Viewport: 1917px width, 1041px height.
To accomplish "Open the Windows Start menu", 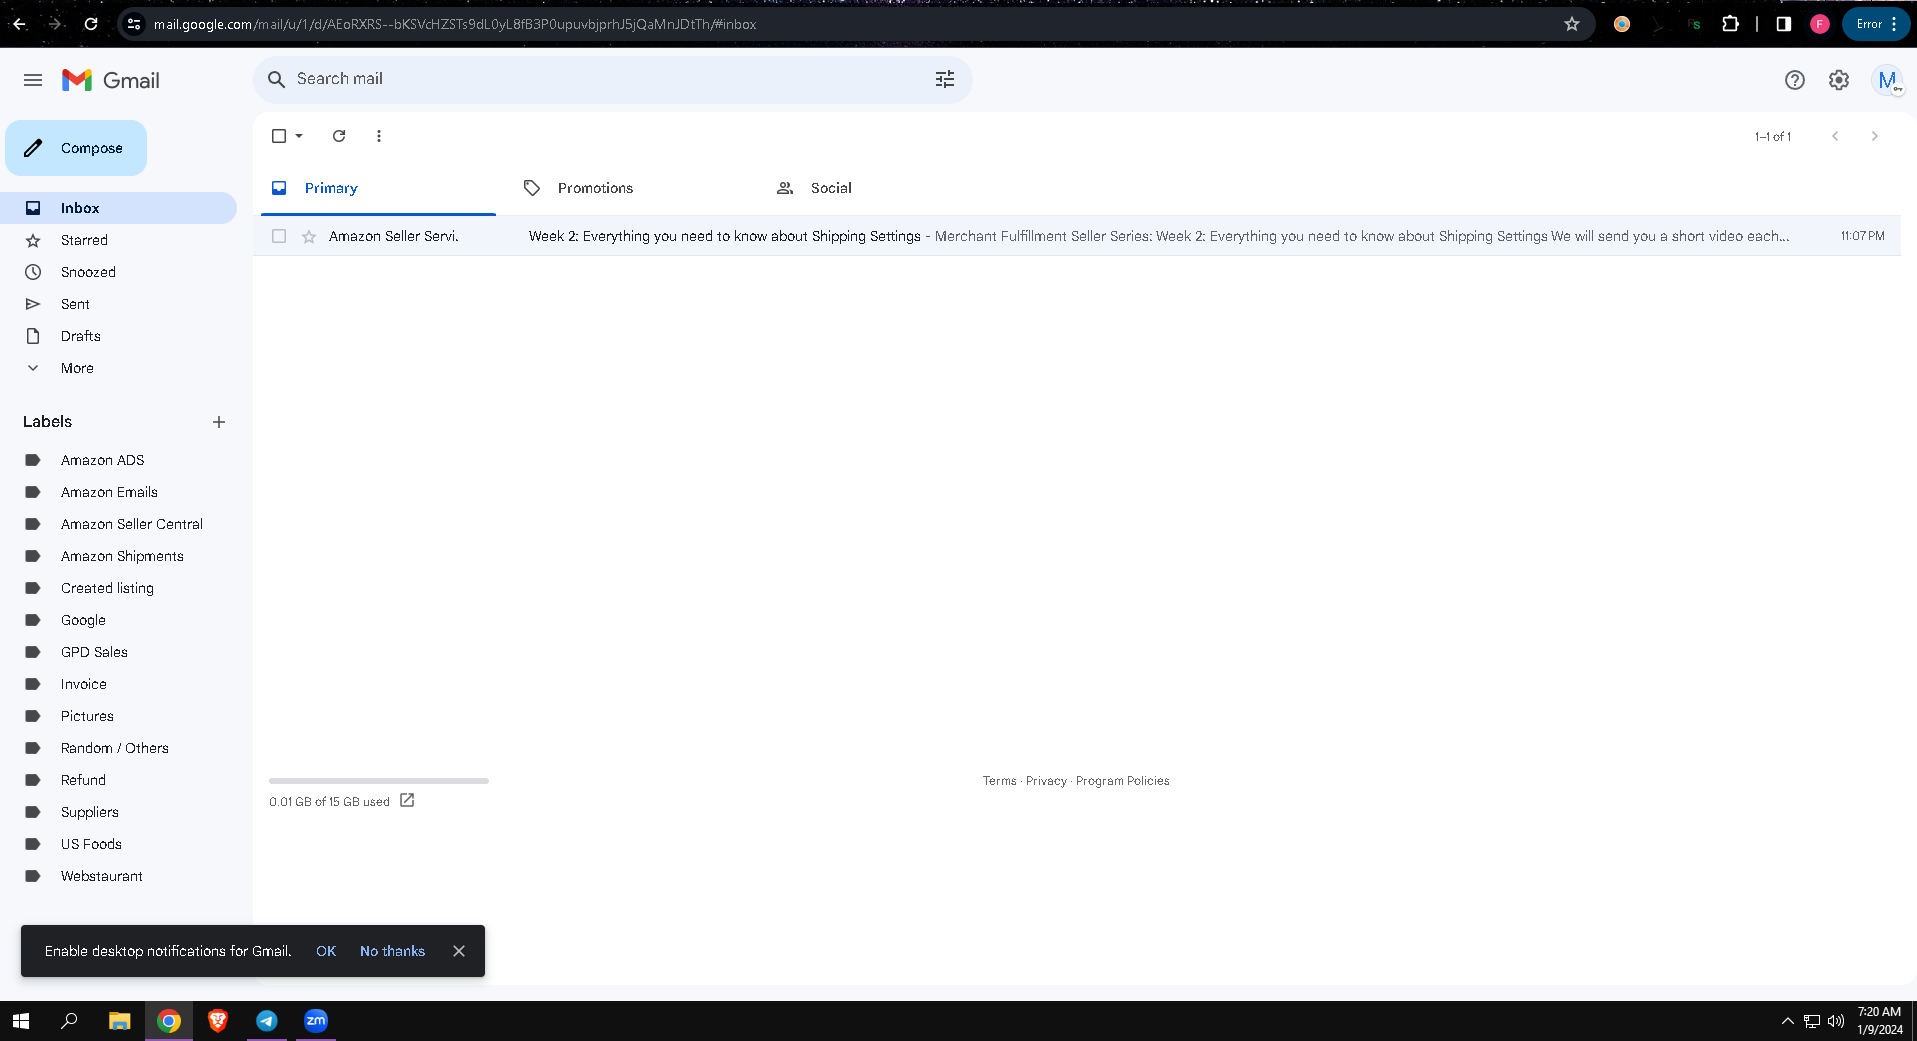I will click(x=21, y=1021).
